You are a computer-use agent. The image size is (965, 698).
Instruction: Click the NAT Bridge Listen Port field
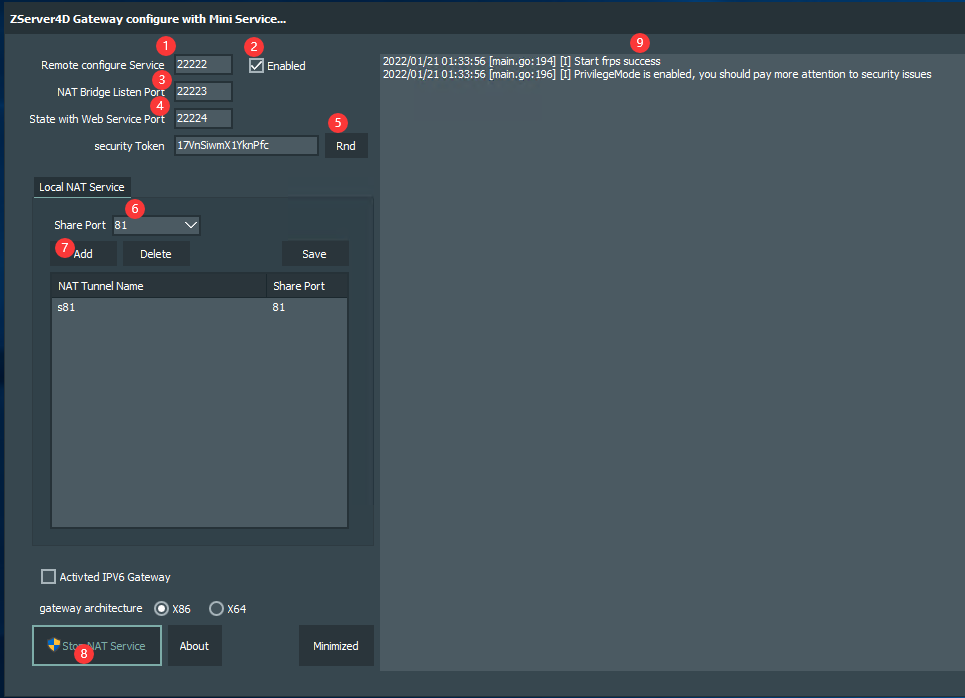tap(203, 92)
